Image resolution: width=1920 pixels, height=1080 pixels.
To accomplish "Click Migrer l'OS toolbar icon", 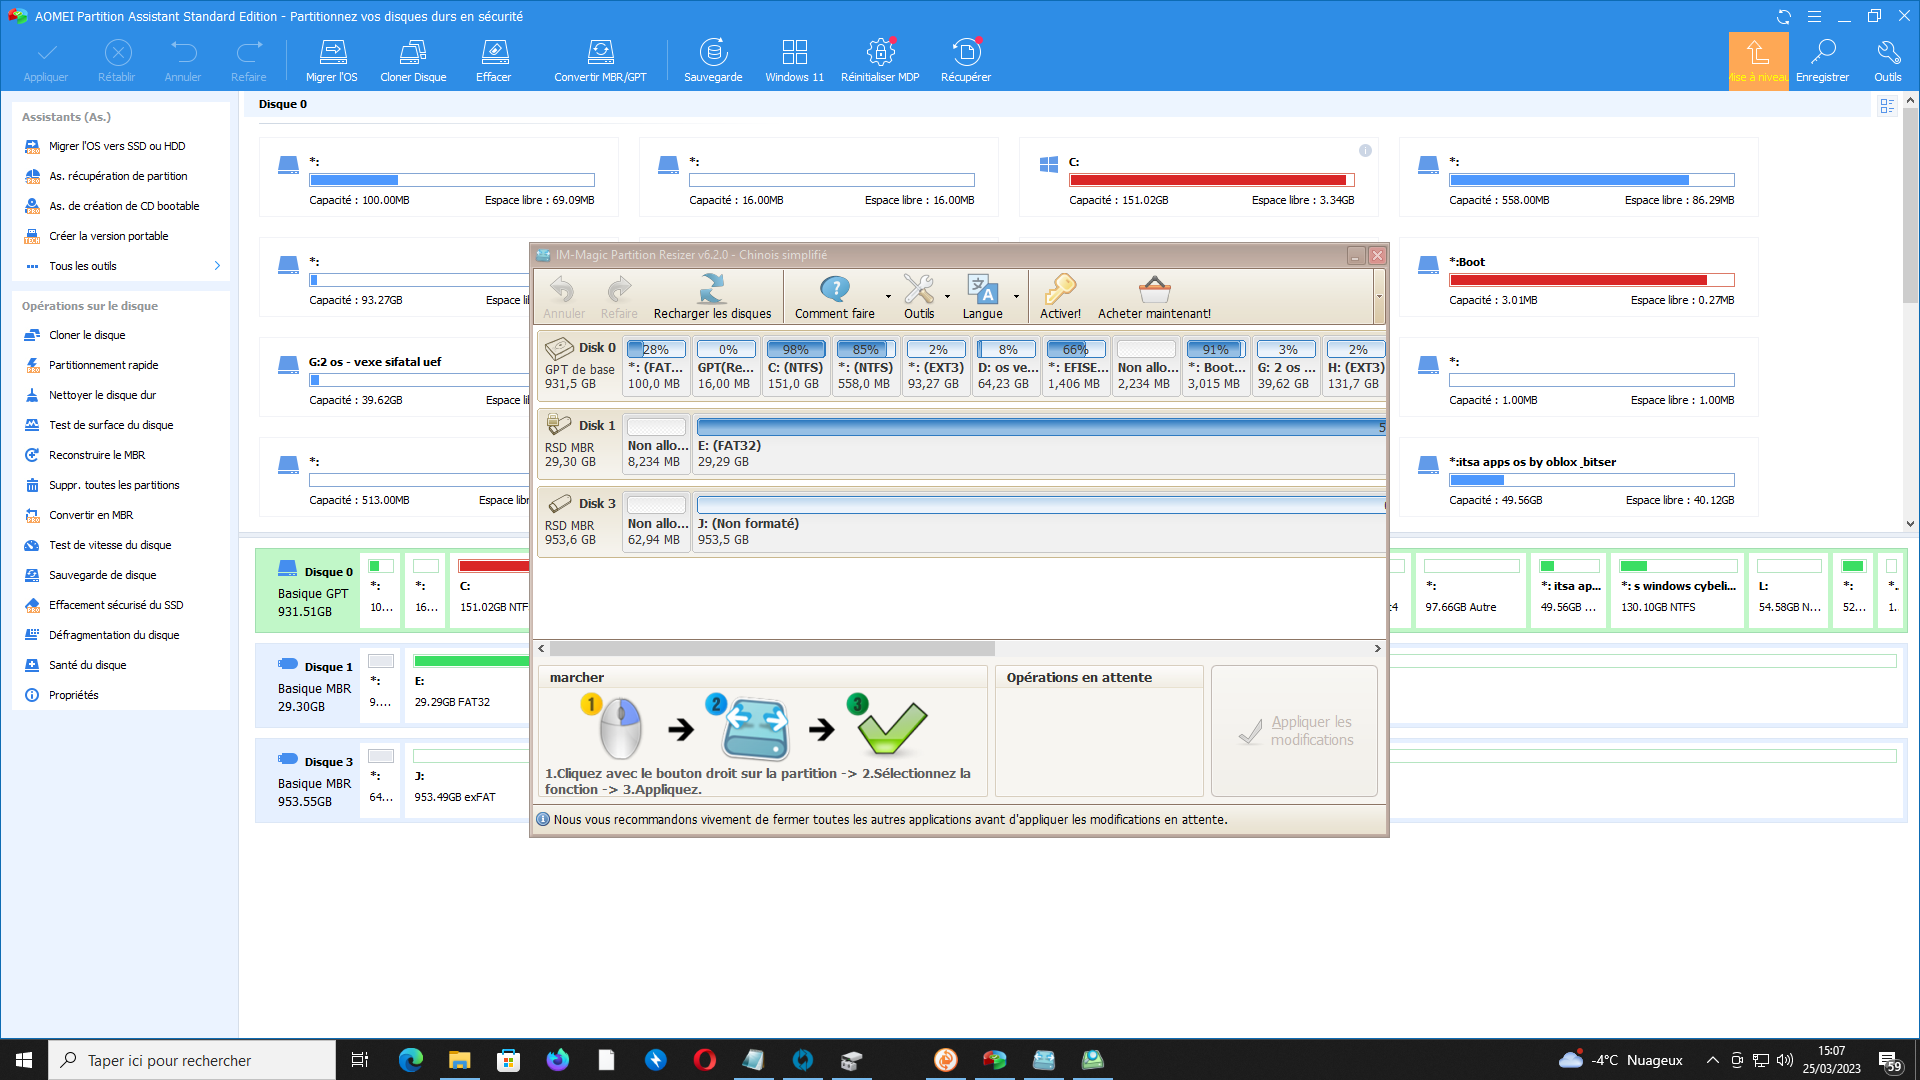I will point(332,60).
